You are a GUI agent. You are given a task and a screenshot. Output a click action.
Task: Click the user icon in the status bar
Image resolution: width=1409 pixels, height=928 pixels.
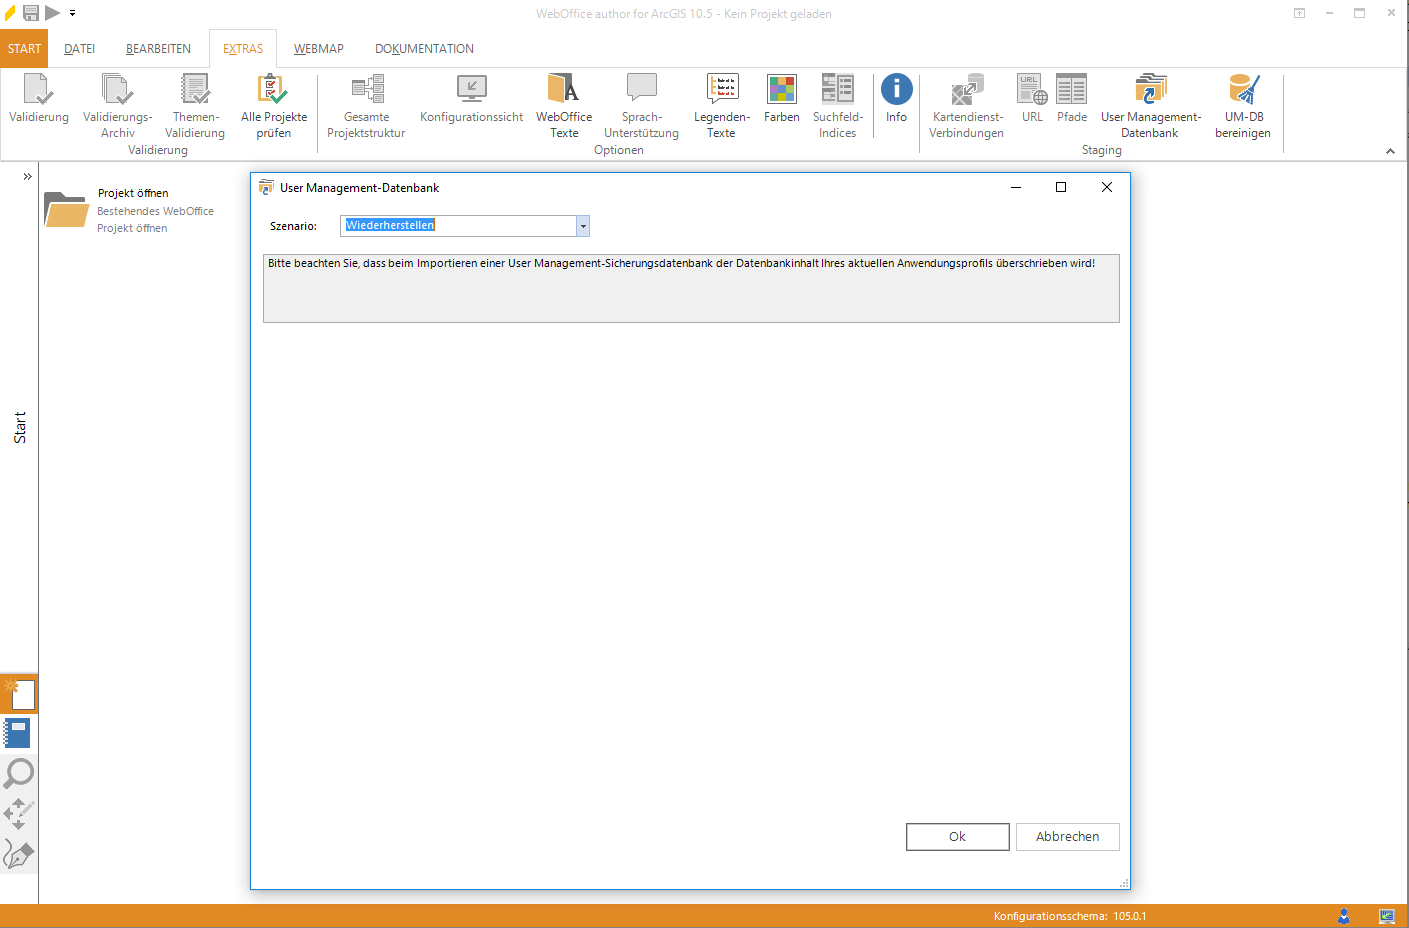[x=1344, y=915]
